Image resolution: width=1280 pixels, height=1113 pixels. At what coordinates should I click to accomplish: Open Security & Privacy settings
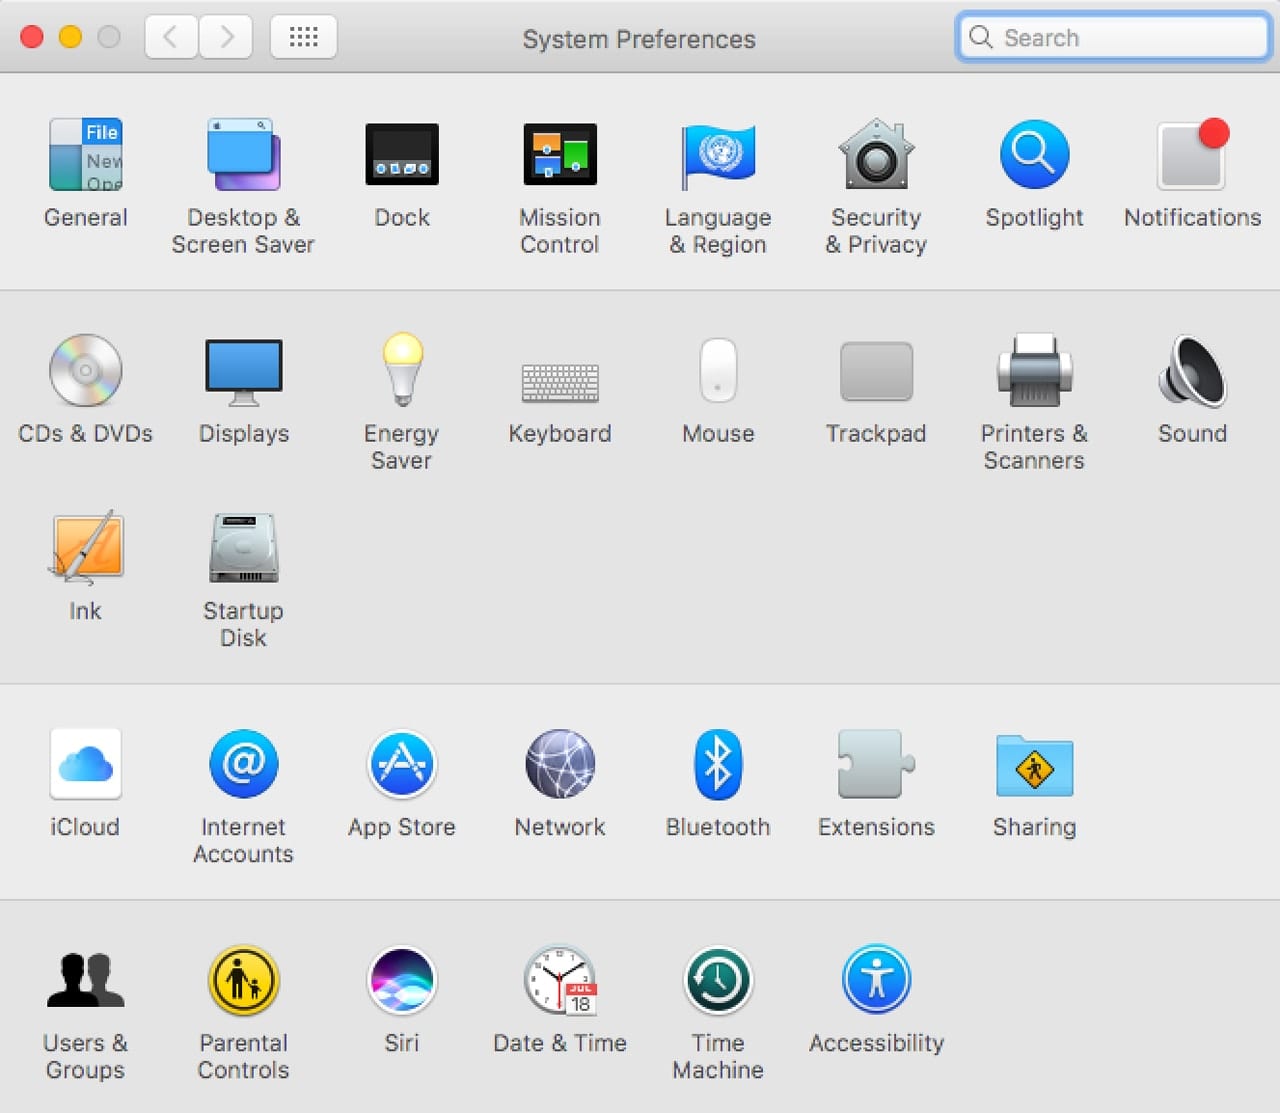(876, 155)
